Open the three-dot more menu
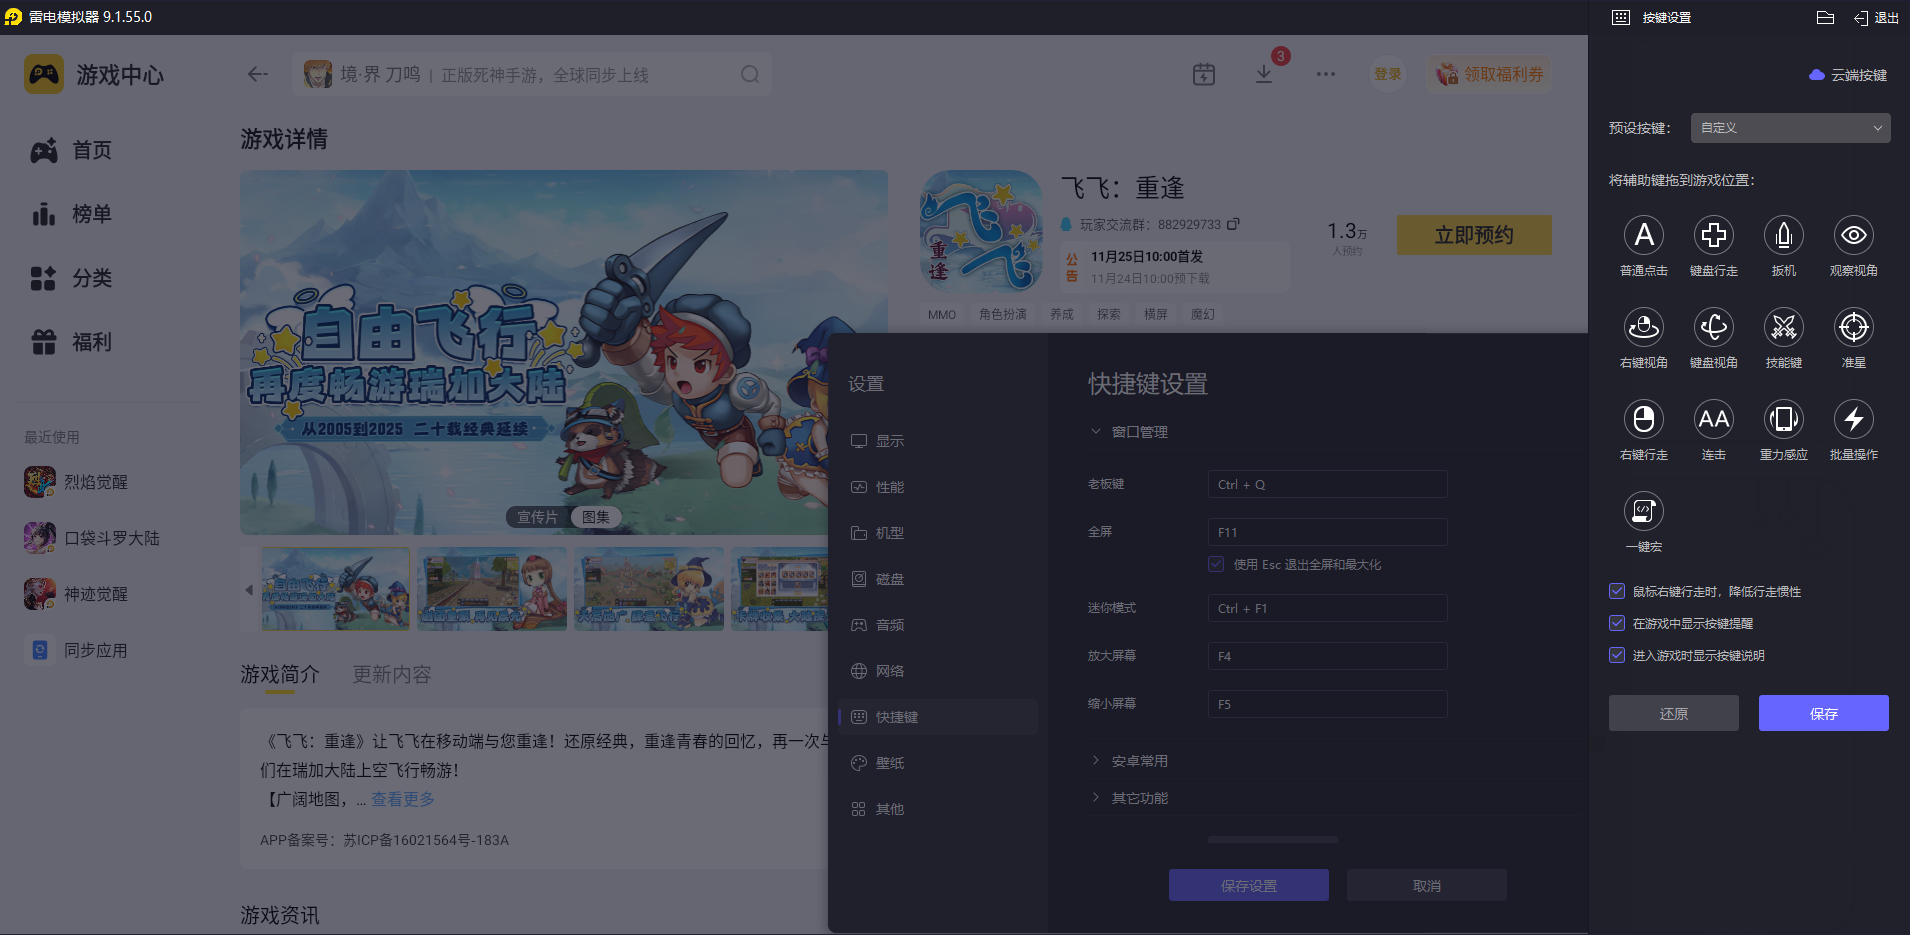The height and width of the screenshot is (935, 1910). [1326, 74]
